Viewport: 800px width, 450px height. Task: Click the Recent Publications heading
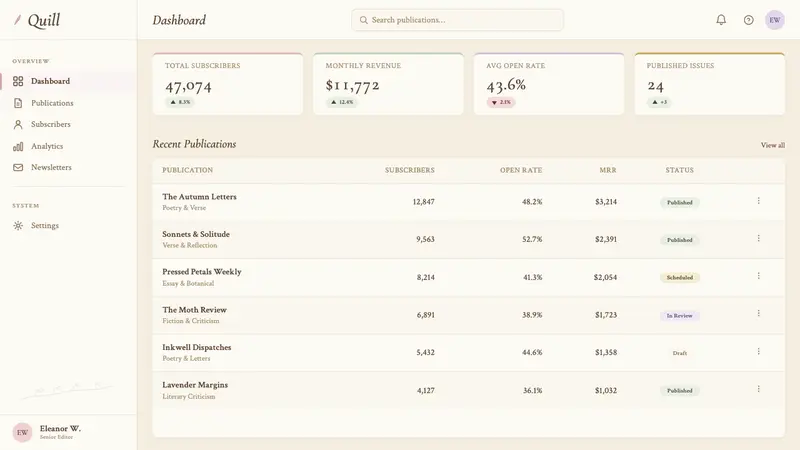tap(194, 144)
